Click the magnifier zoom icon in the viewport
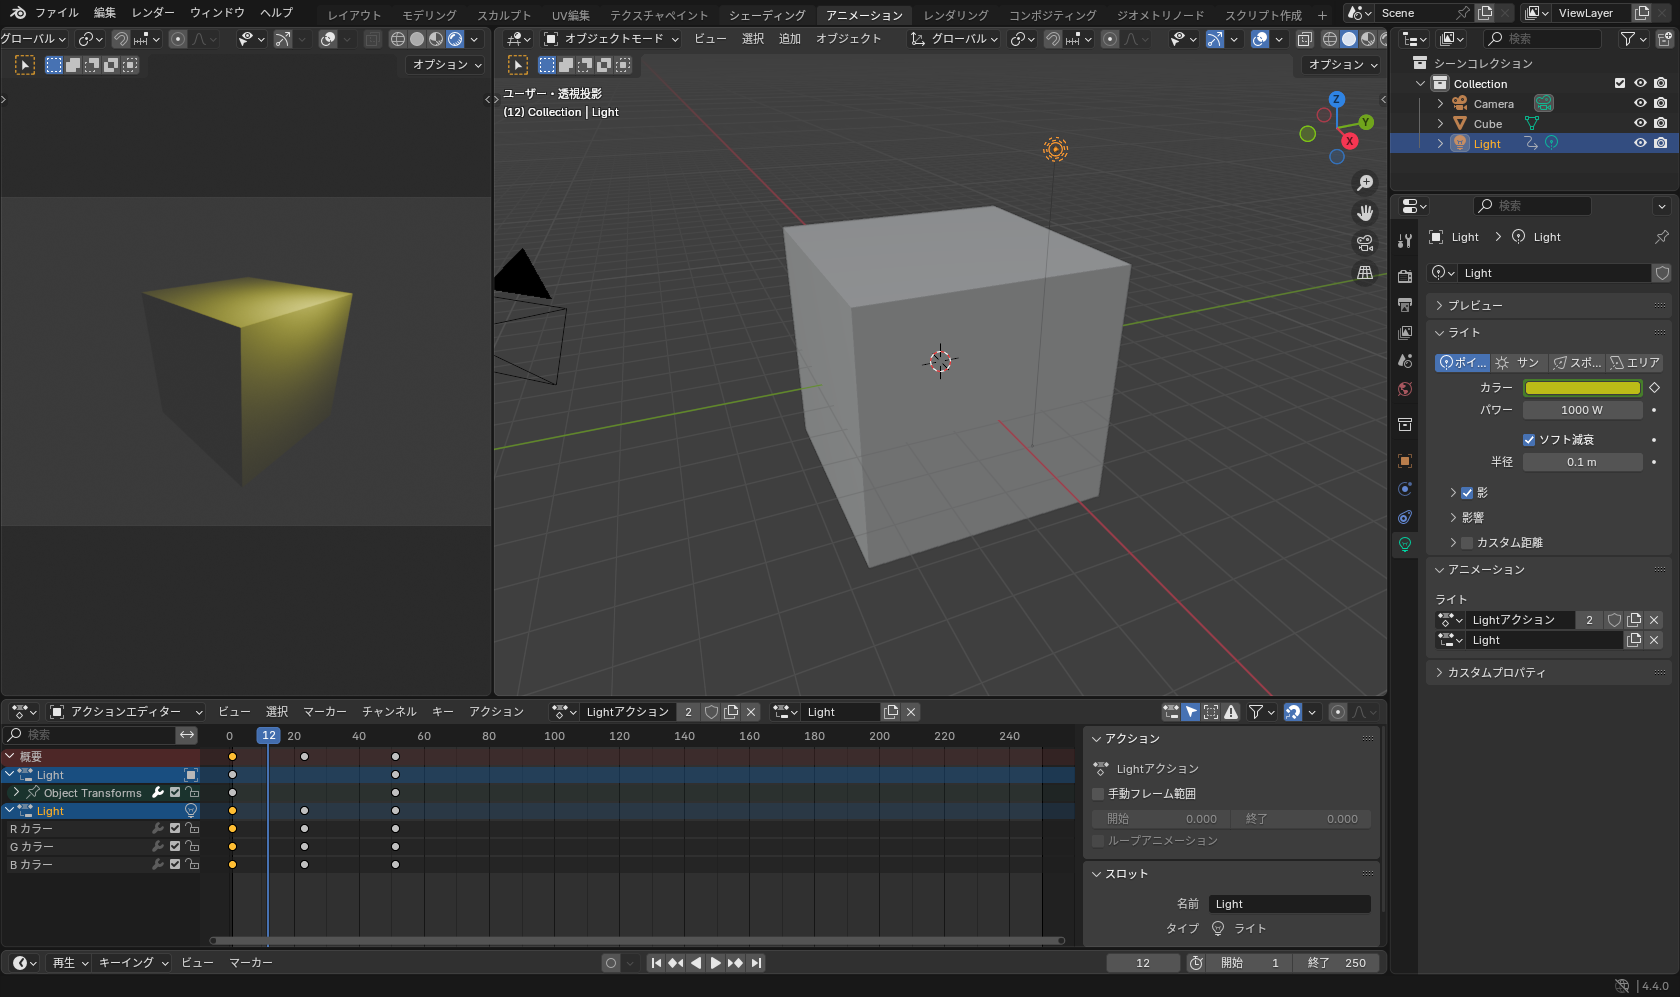Viewport: 1680px width, 997px height. coord(1365,182)
